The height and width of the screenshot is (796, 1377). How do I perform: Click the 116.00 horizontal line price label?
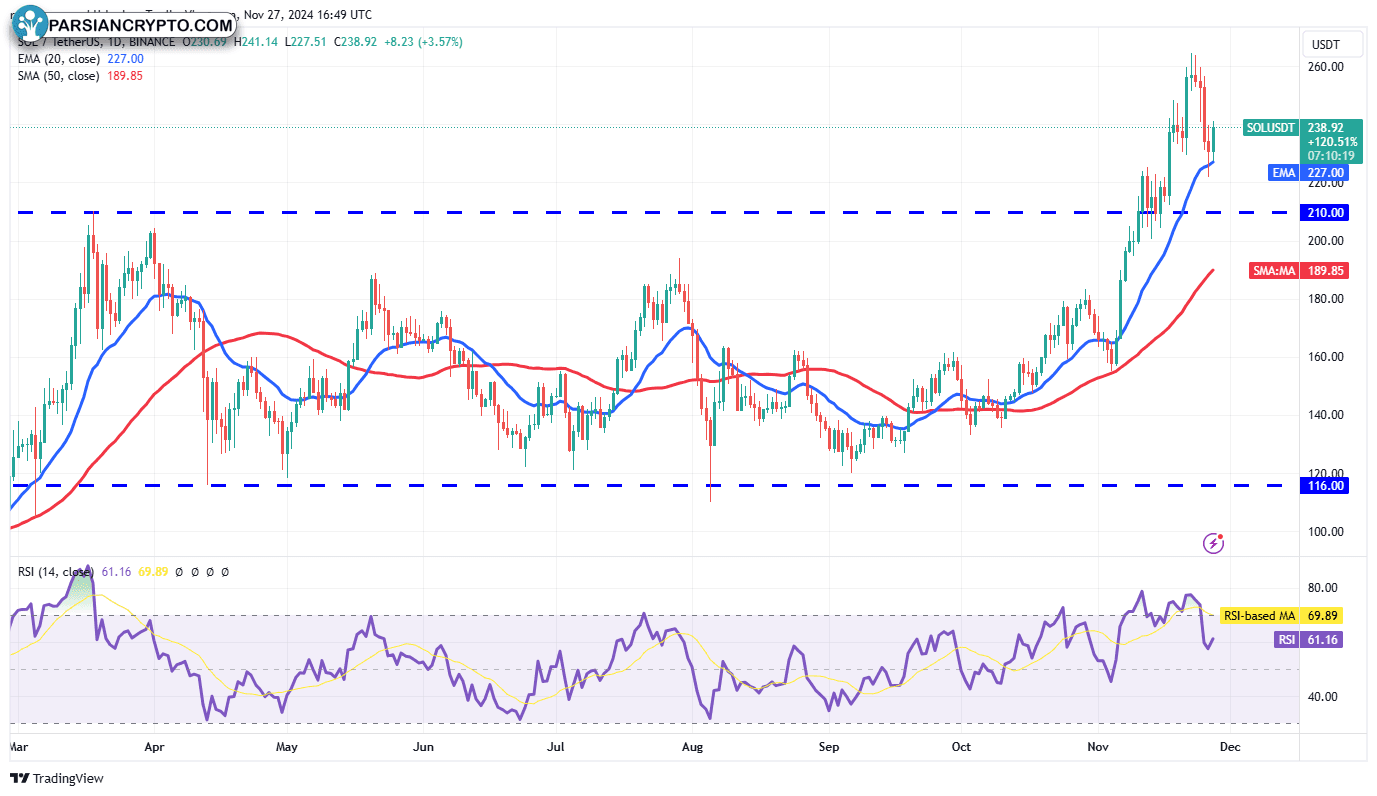[x=1324, y=485]
